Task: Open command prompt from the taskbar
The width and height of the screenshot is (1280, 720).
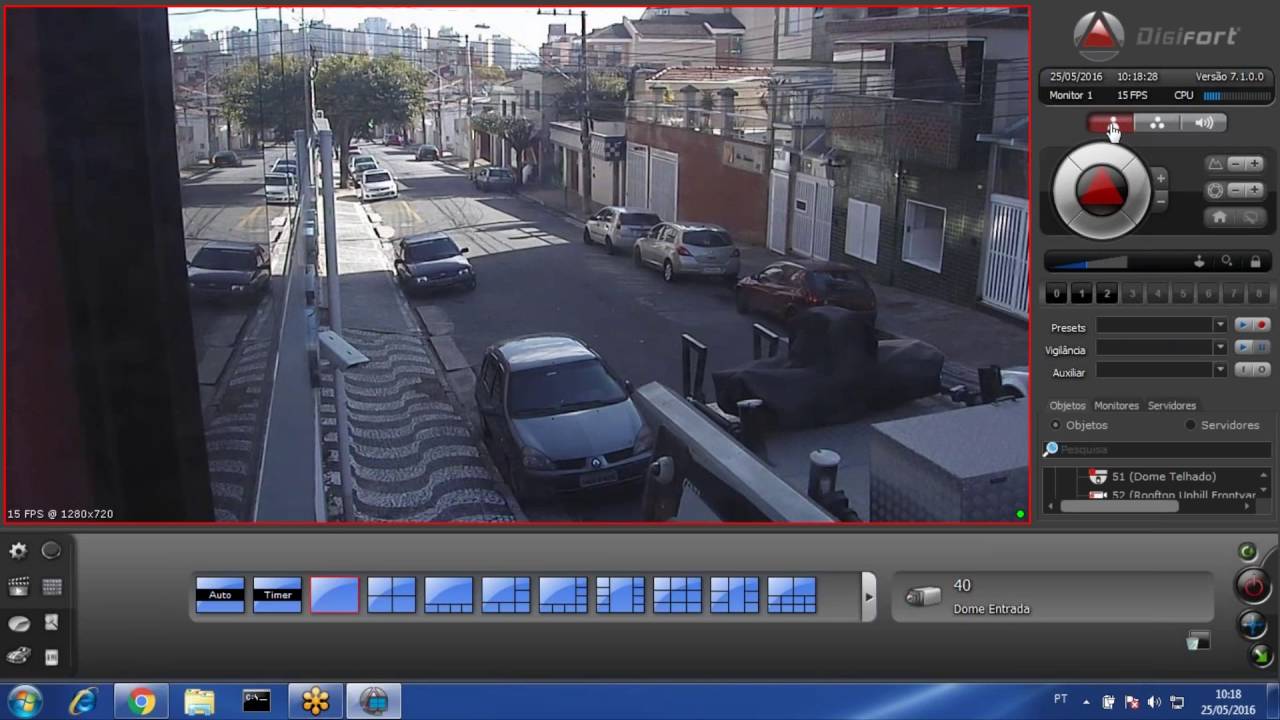Action: tap(257, 702)
